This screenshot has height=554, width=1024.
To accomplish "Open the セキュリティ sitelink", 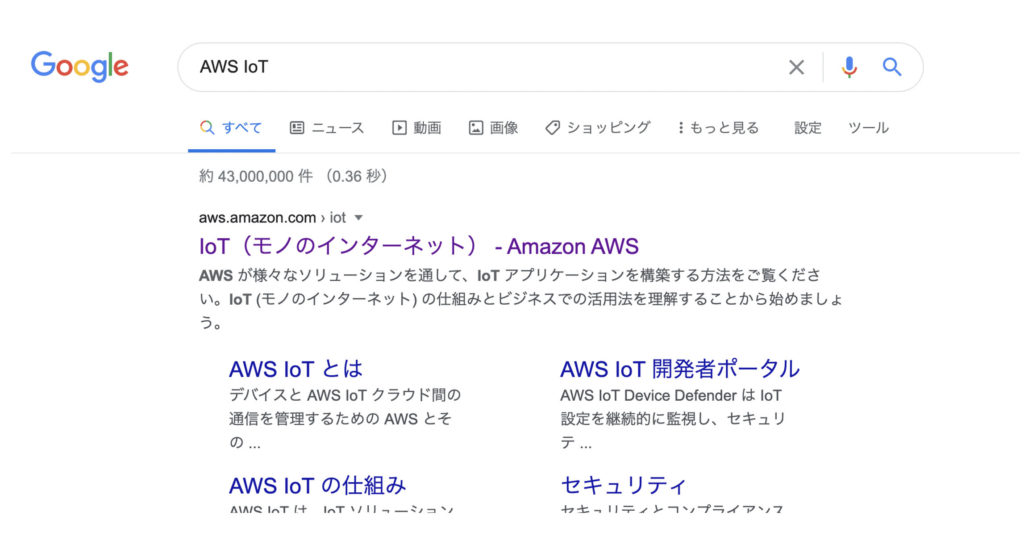I will coord(623,486).
